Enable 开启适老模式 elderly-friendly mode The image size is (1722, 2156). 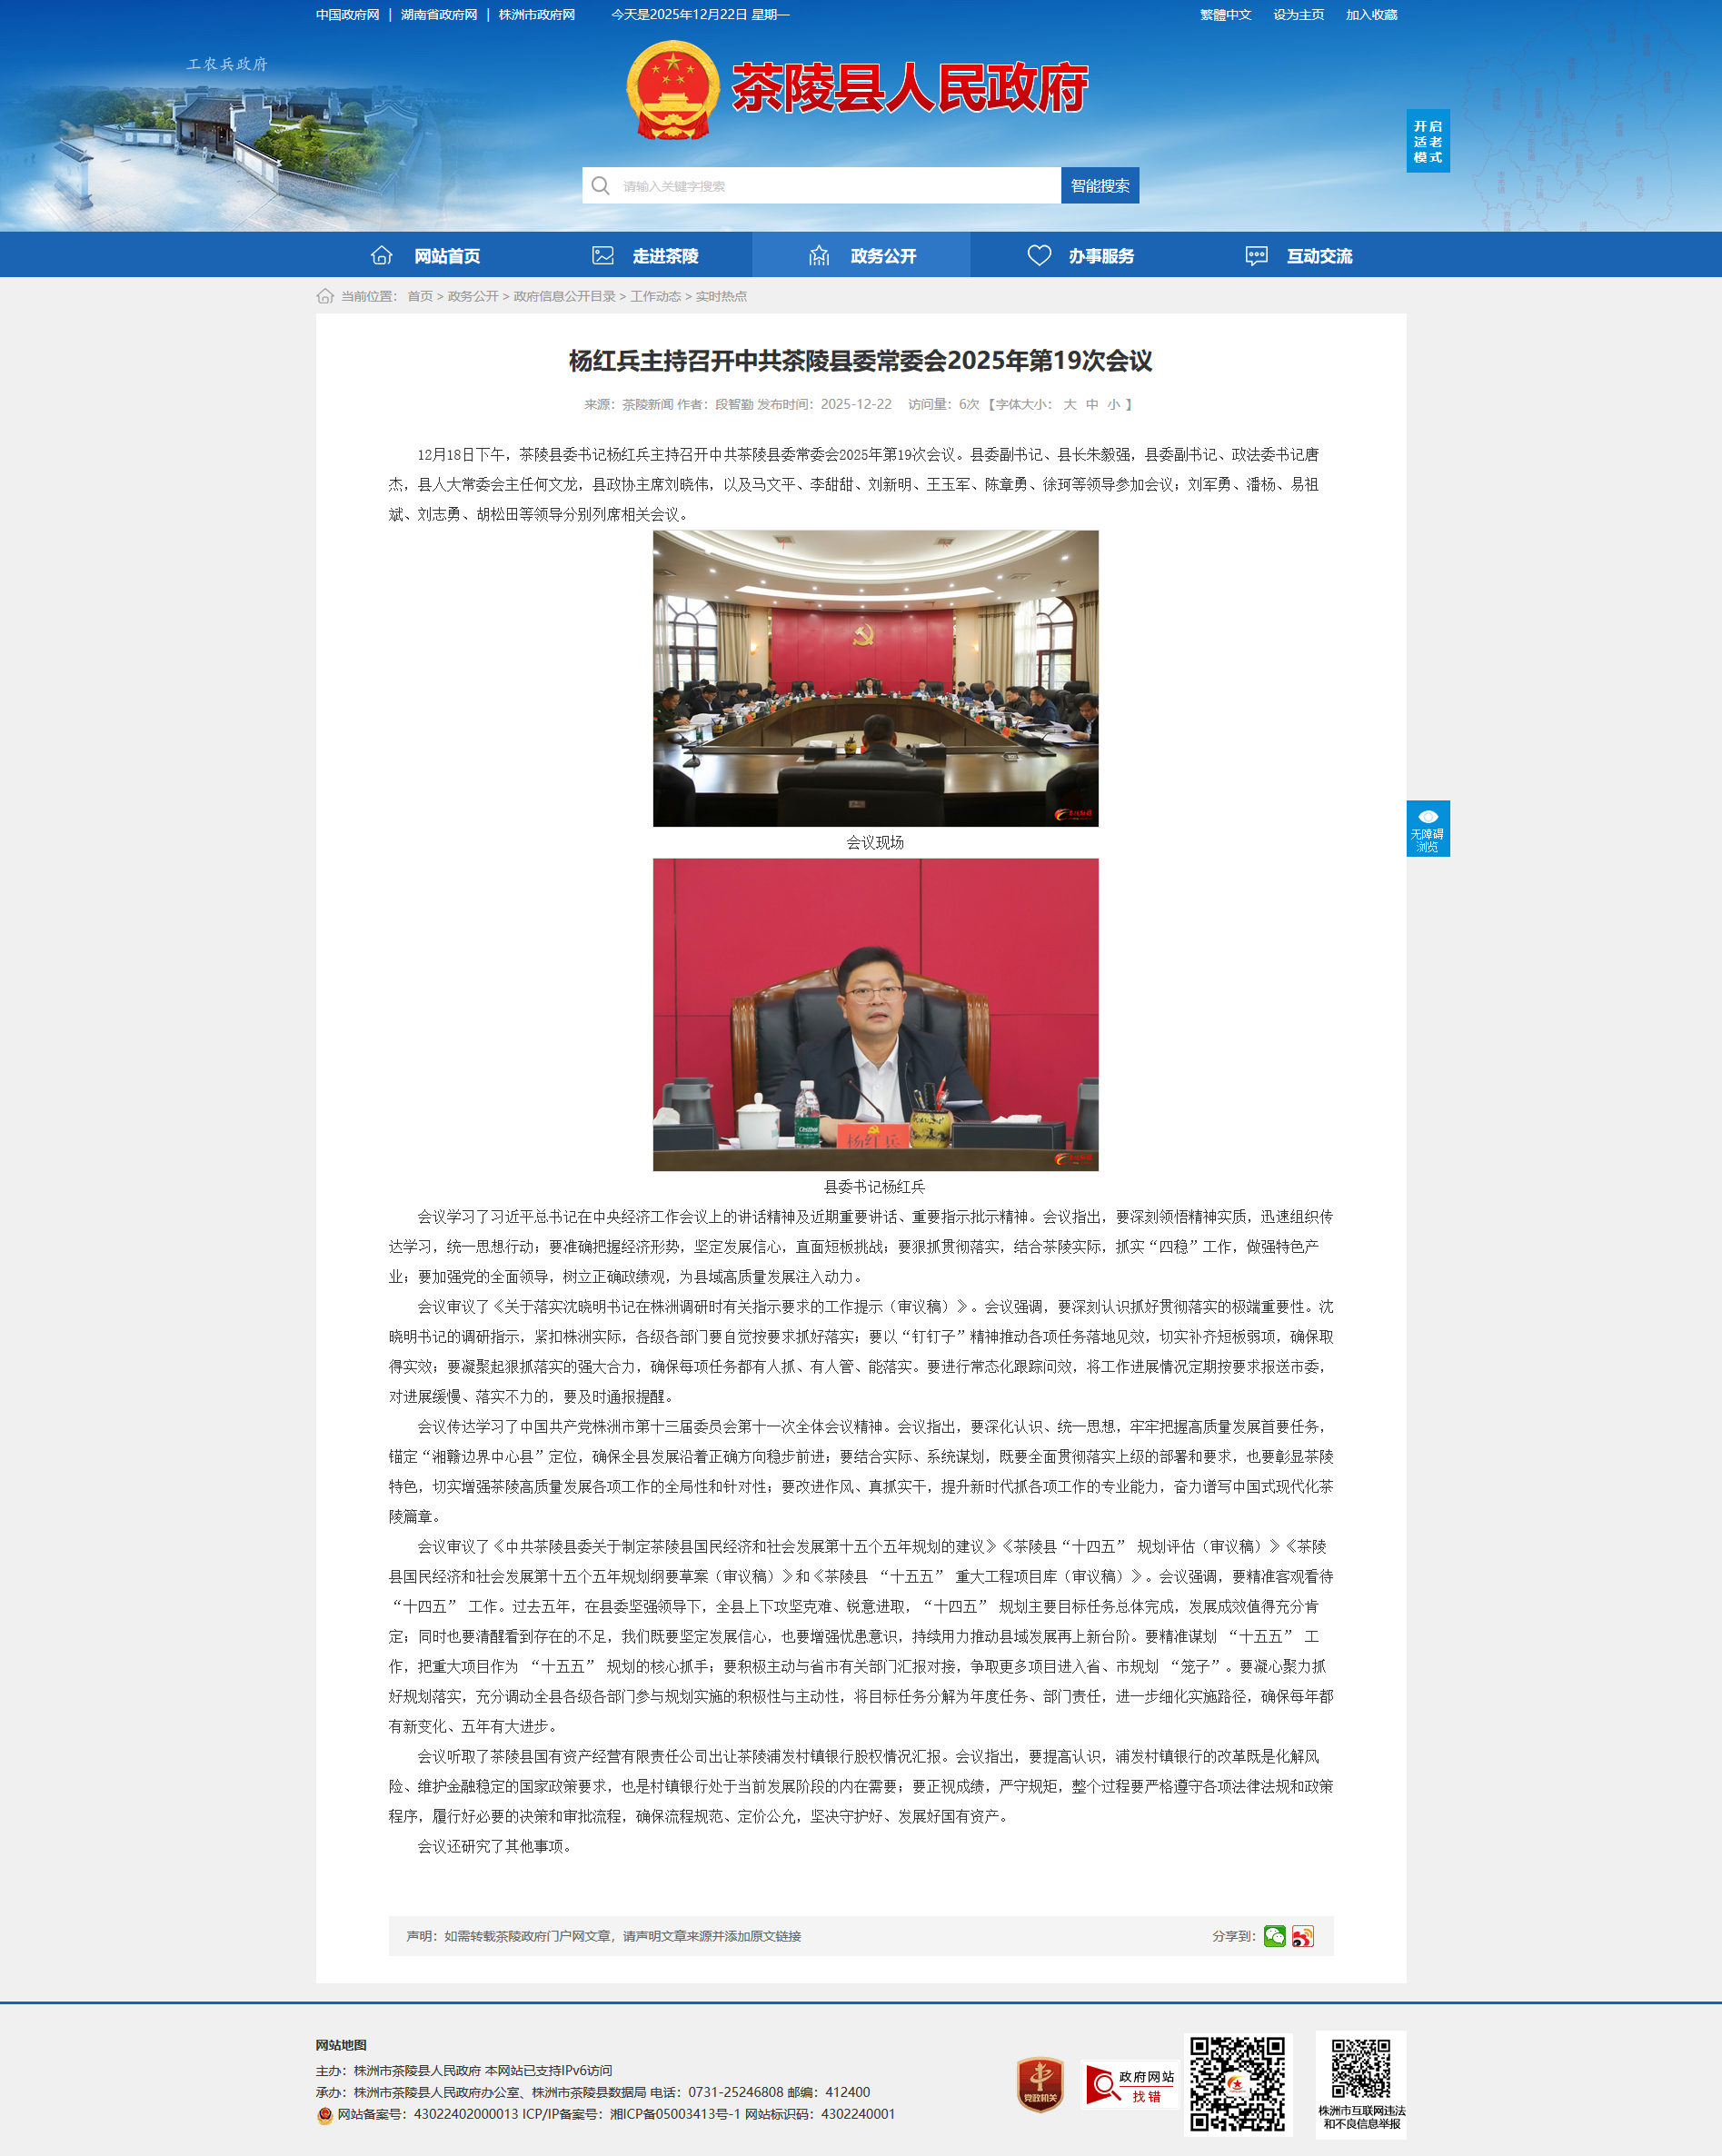click(1427, 141)
